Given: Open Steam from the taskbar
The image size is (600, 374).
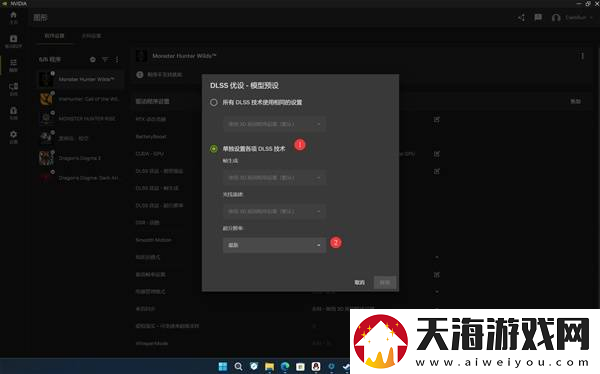Looking at the screenshot, I should click(346, 366).
